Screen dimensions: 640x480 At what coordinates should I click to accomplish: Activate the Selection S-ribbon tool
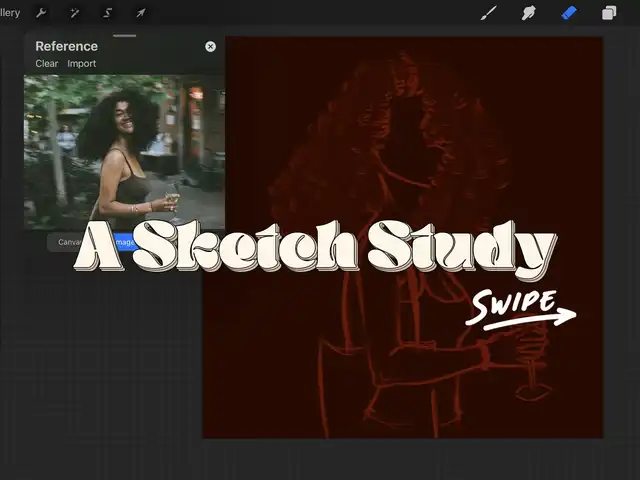click(108, 13)
